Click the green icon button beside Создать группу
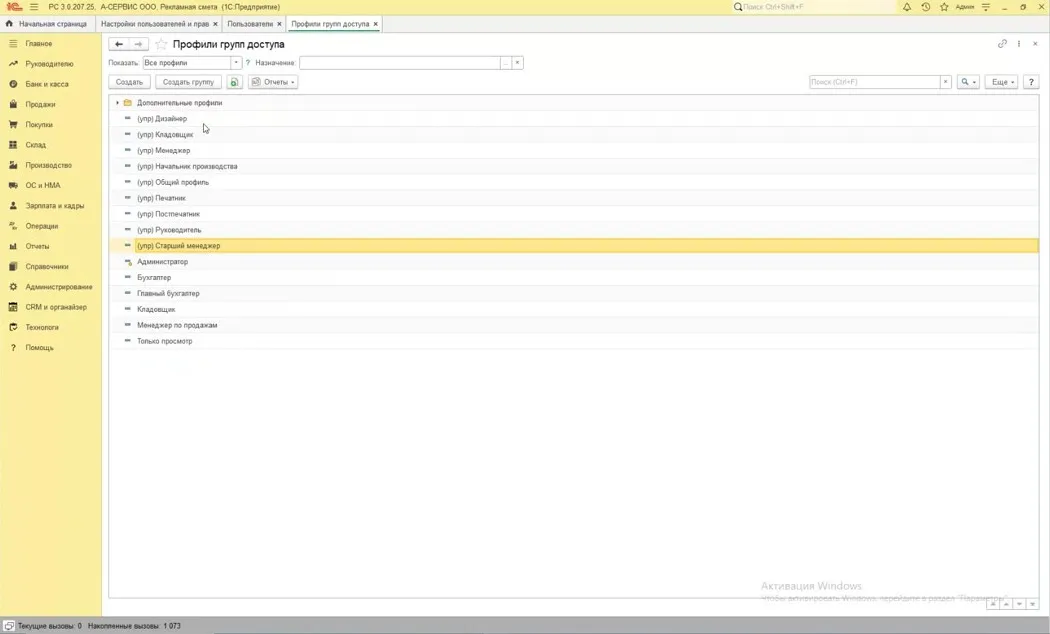This screenshot has width=1050, height=634. pos(234,82)
